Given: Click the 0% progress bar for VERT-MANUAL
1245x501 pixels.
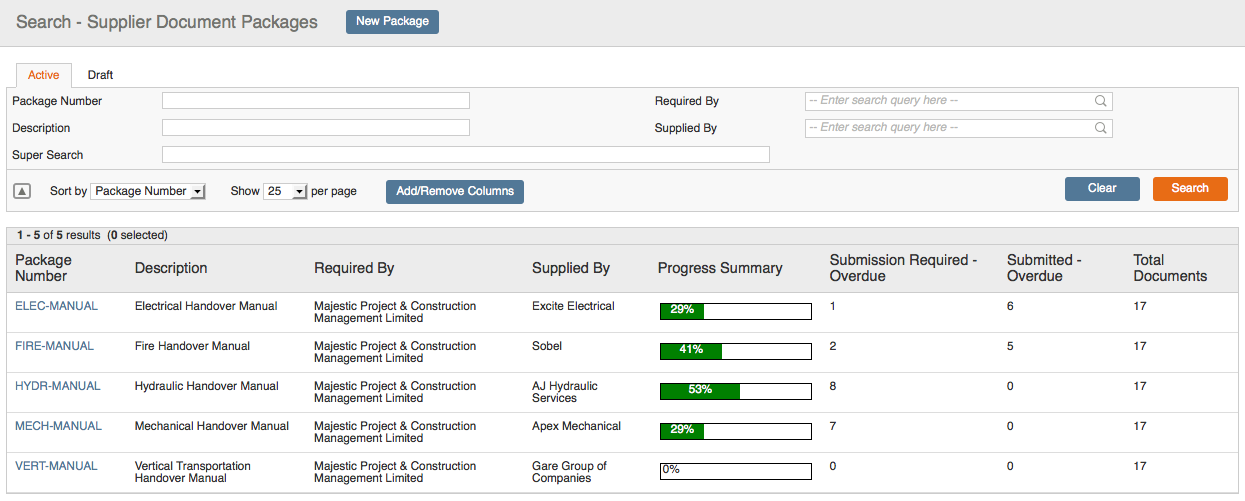Looking at the screenshot, I should pos(735,471).
